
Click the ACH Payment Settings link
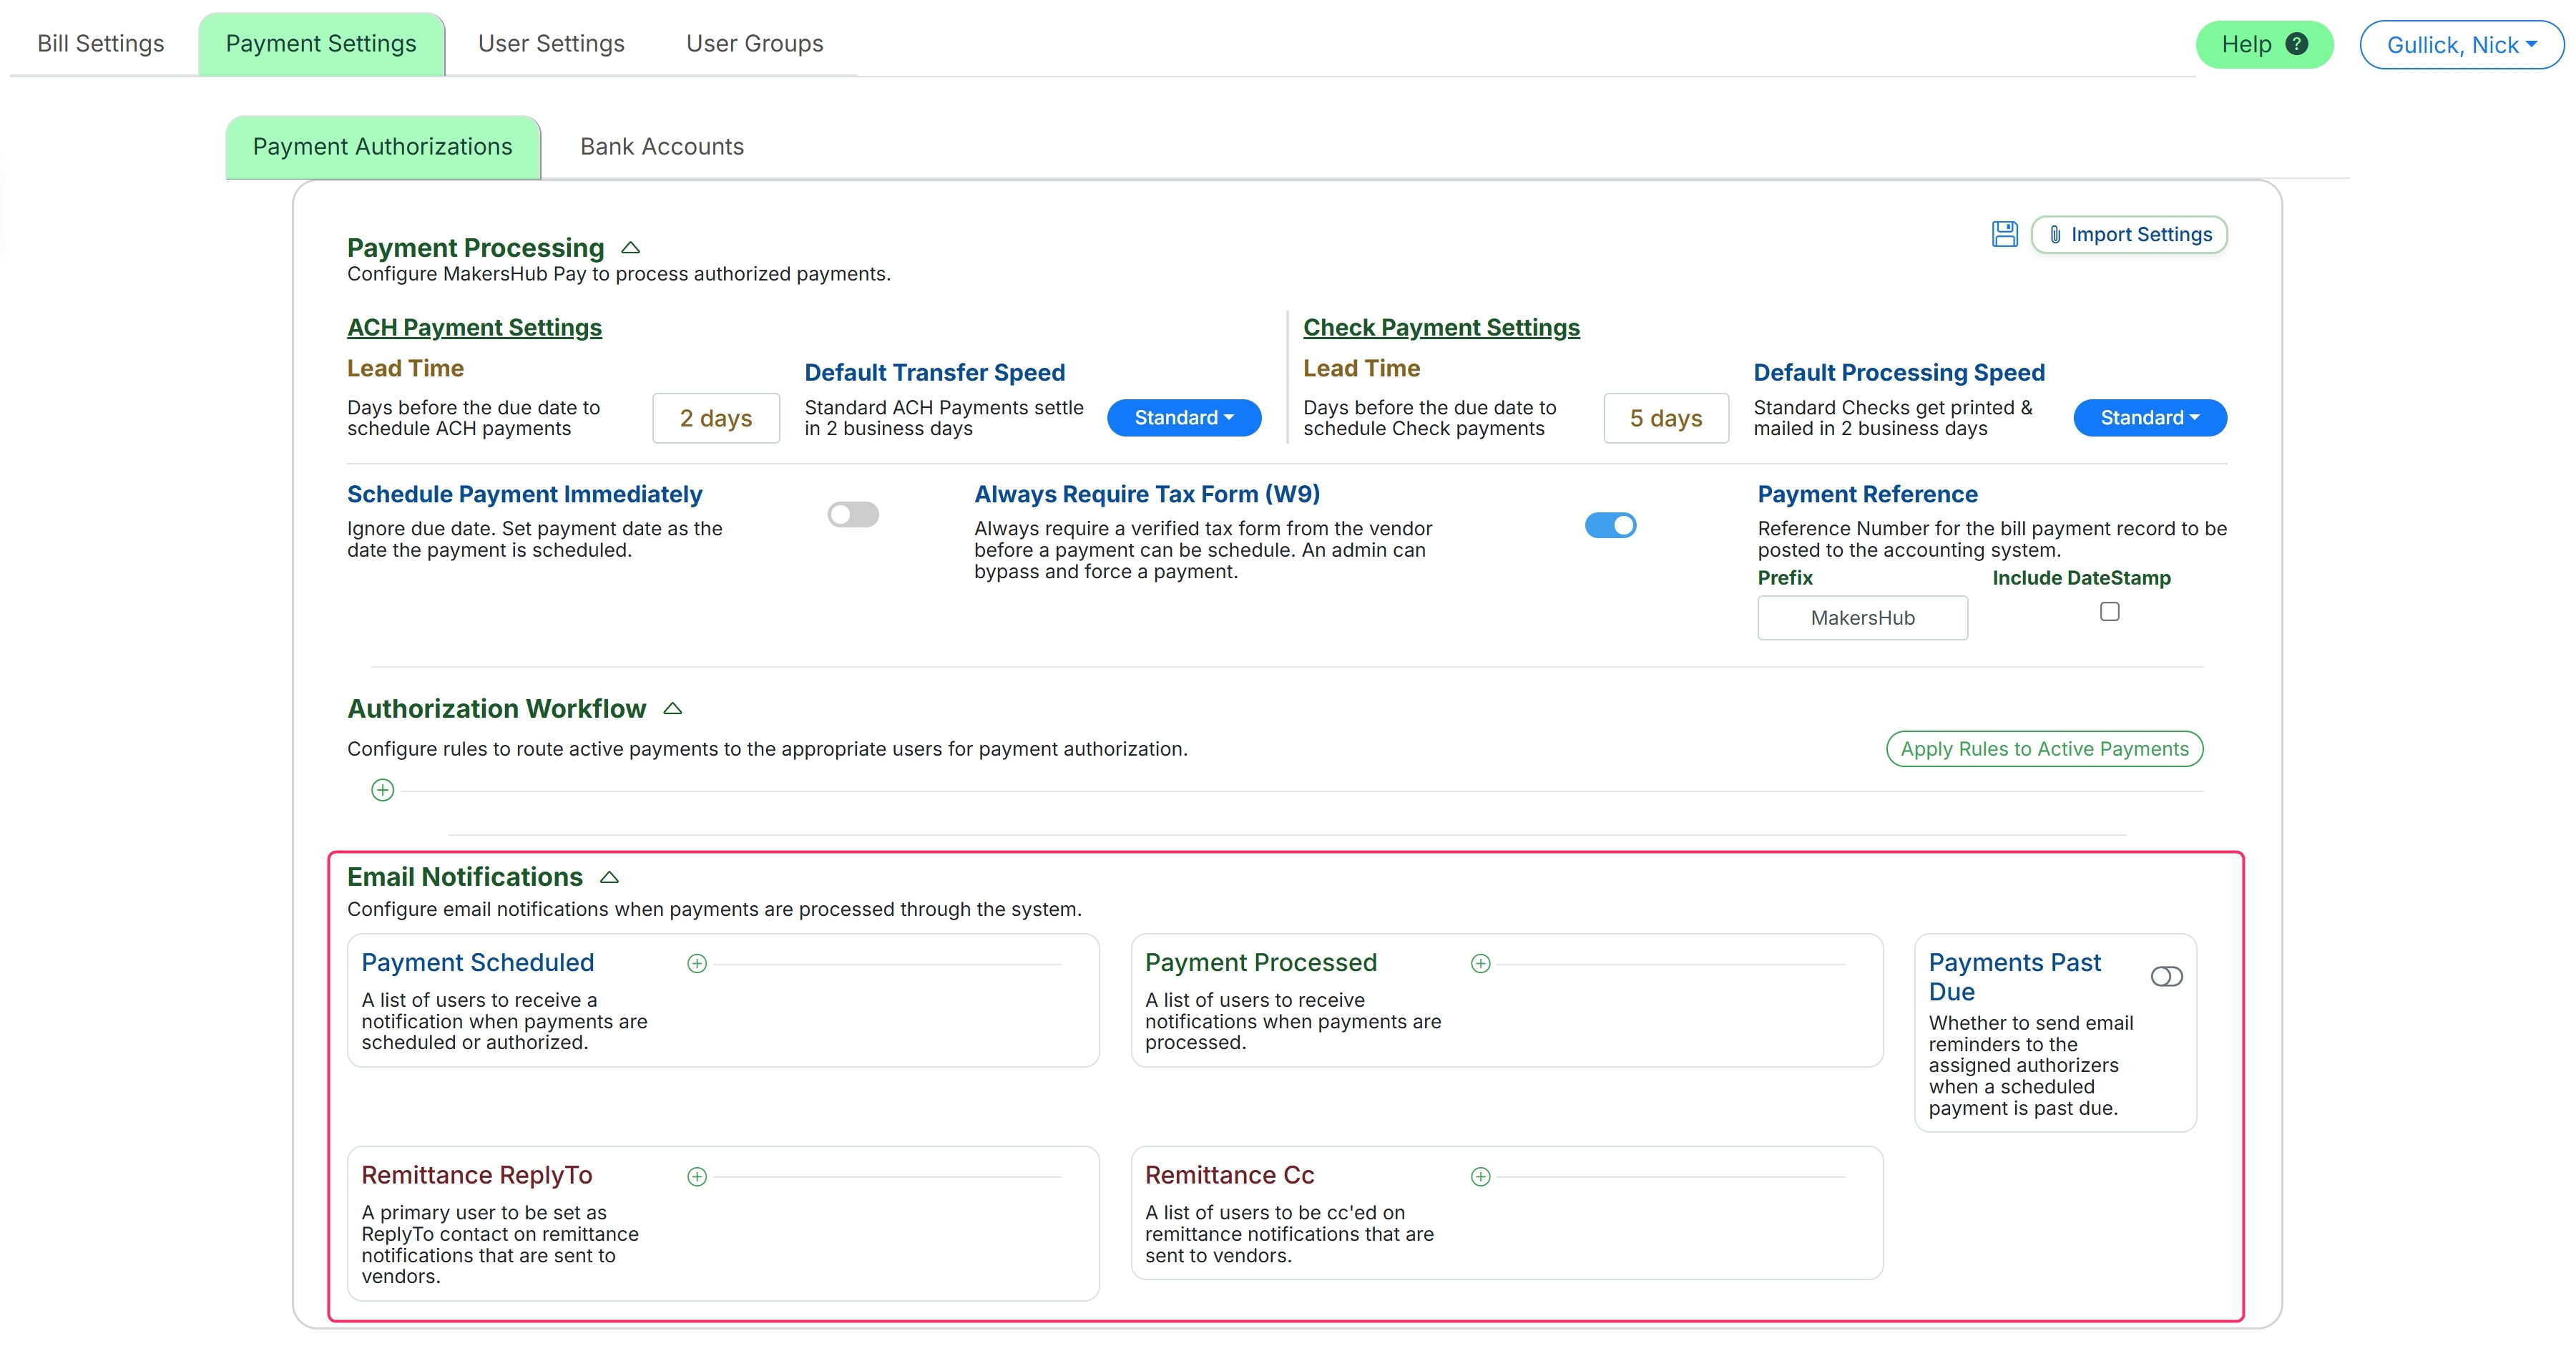[x=474, y=327]
